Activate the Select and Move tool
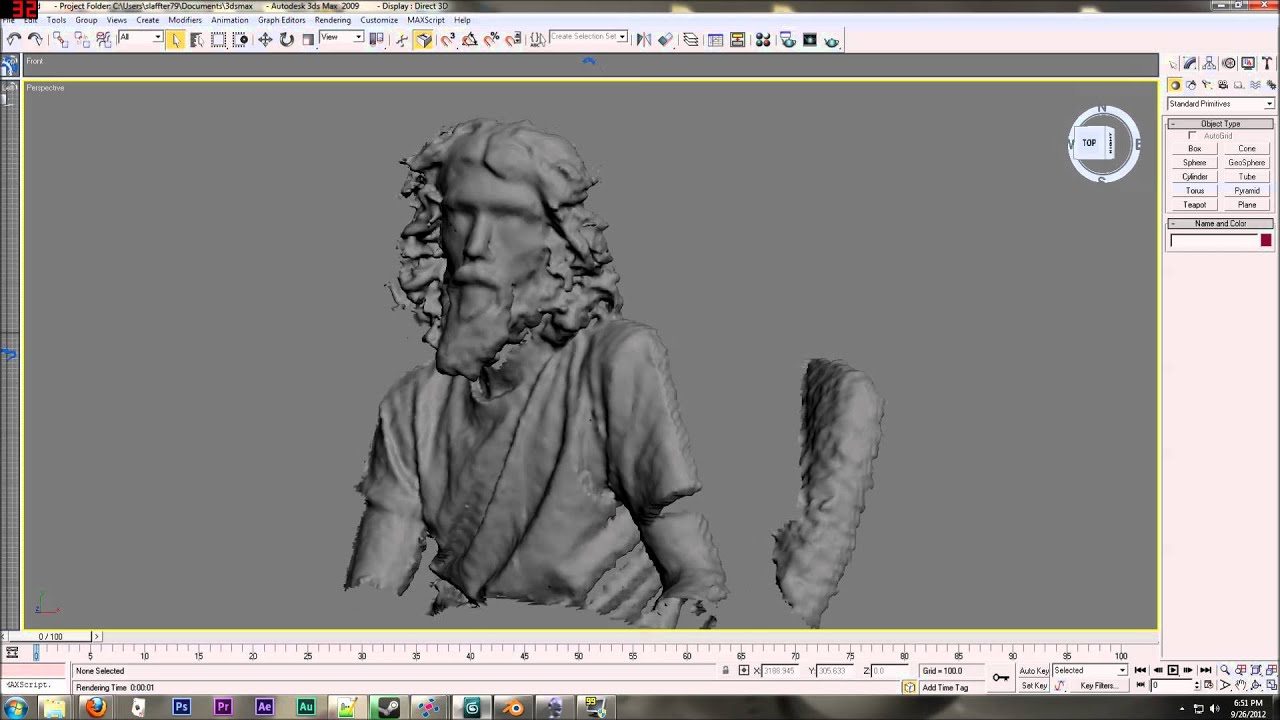Image resolution: width=1280 pixels, height=720 pixels. point(265,40)
